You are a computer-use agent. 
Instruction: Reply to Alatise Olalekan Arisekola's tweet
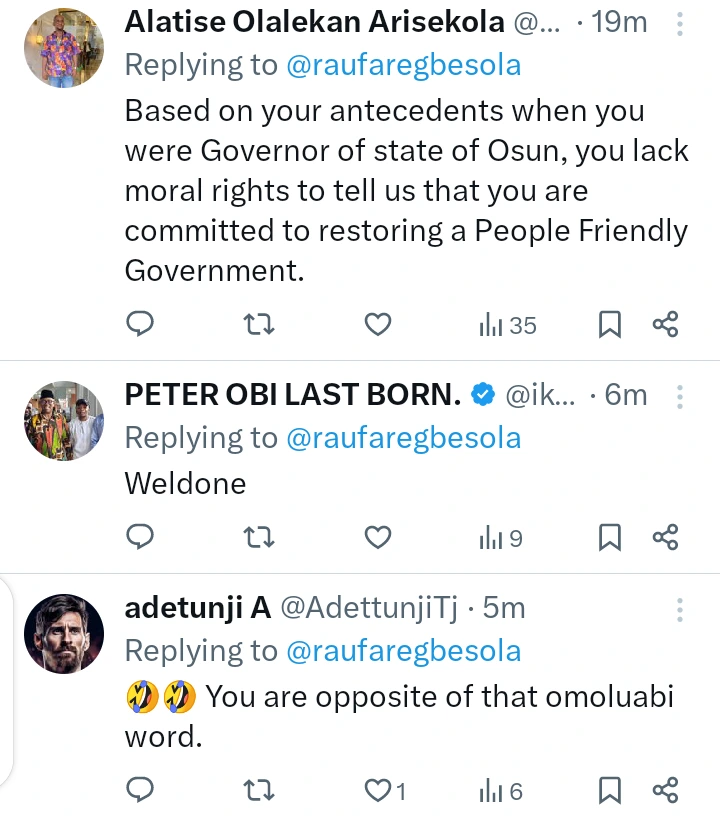pyautogui.click(x=141, y=324)
